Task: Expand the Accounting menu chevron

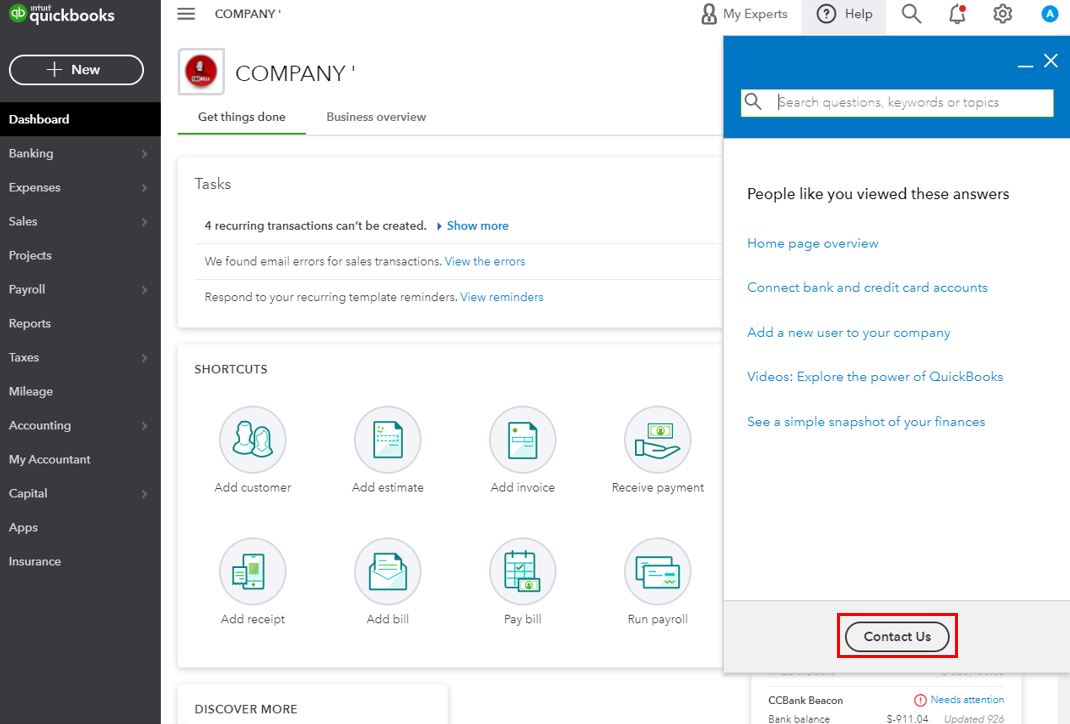Action: click(x=144, y=426)
